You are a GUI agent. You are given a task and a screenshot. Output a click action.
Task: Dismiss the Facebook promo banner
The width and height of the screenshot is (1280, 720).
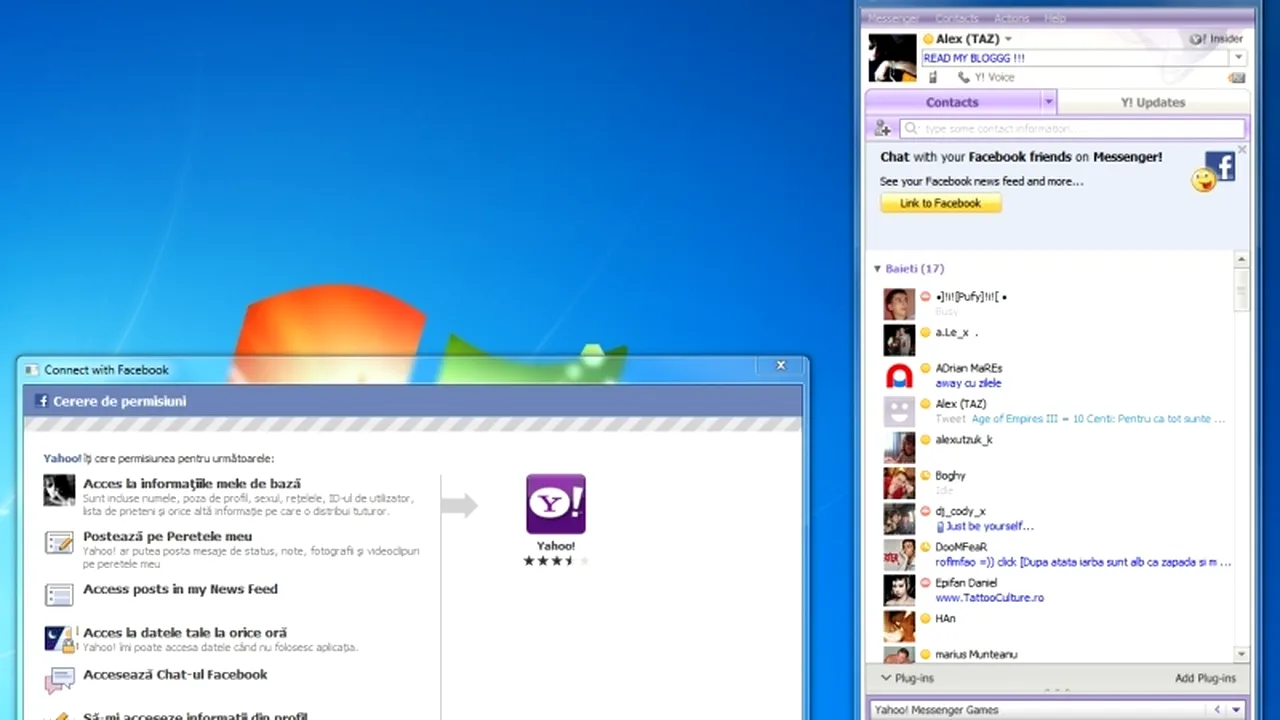pyautogui.click(x=1242, y=150)
